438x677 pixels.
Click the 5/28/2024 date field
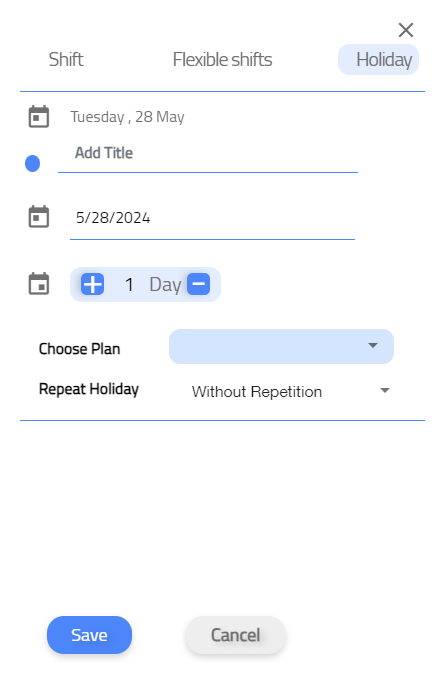212,218
